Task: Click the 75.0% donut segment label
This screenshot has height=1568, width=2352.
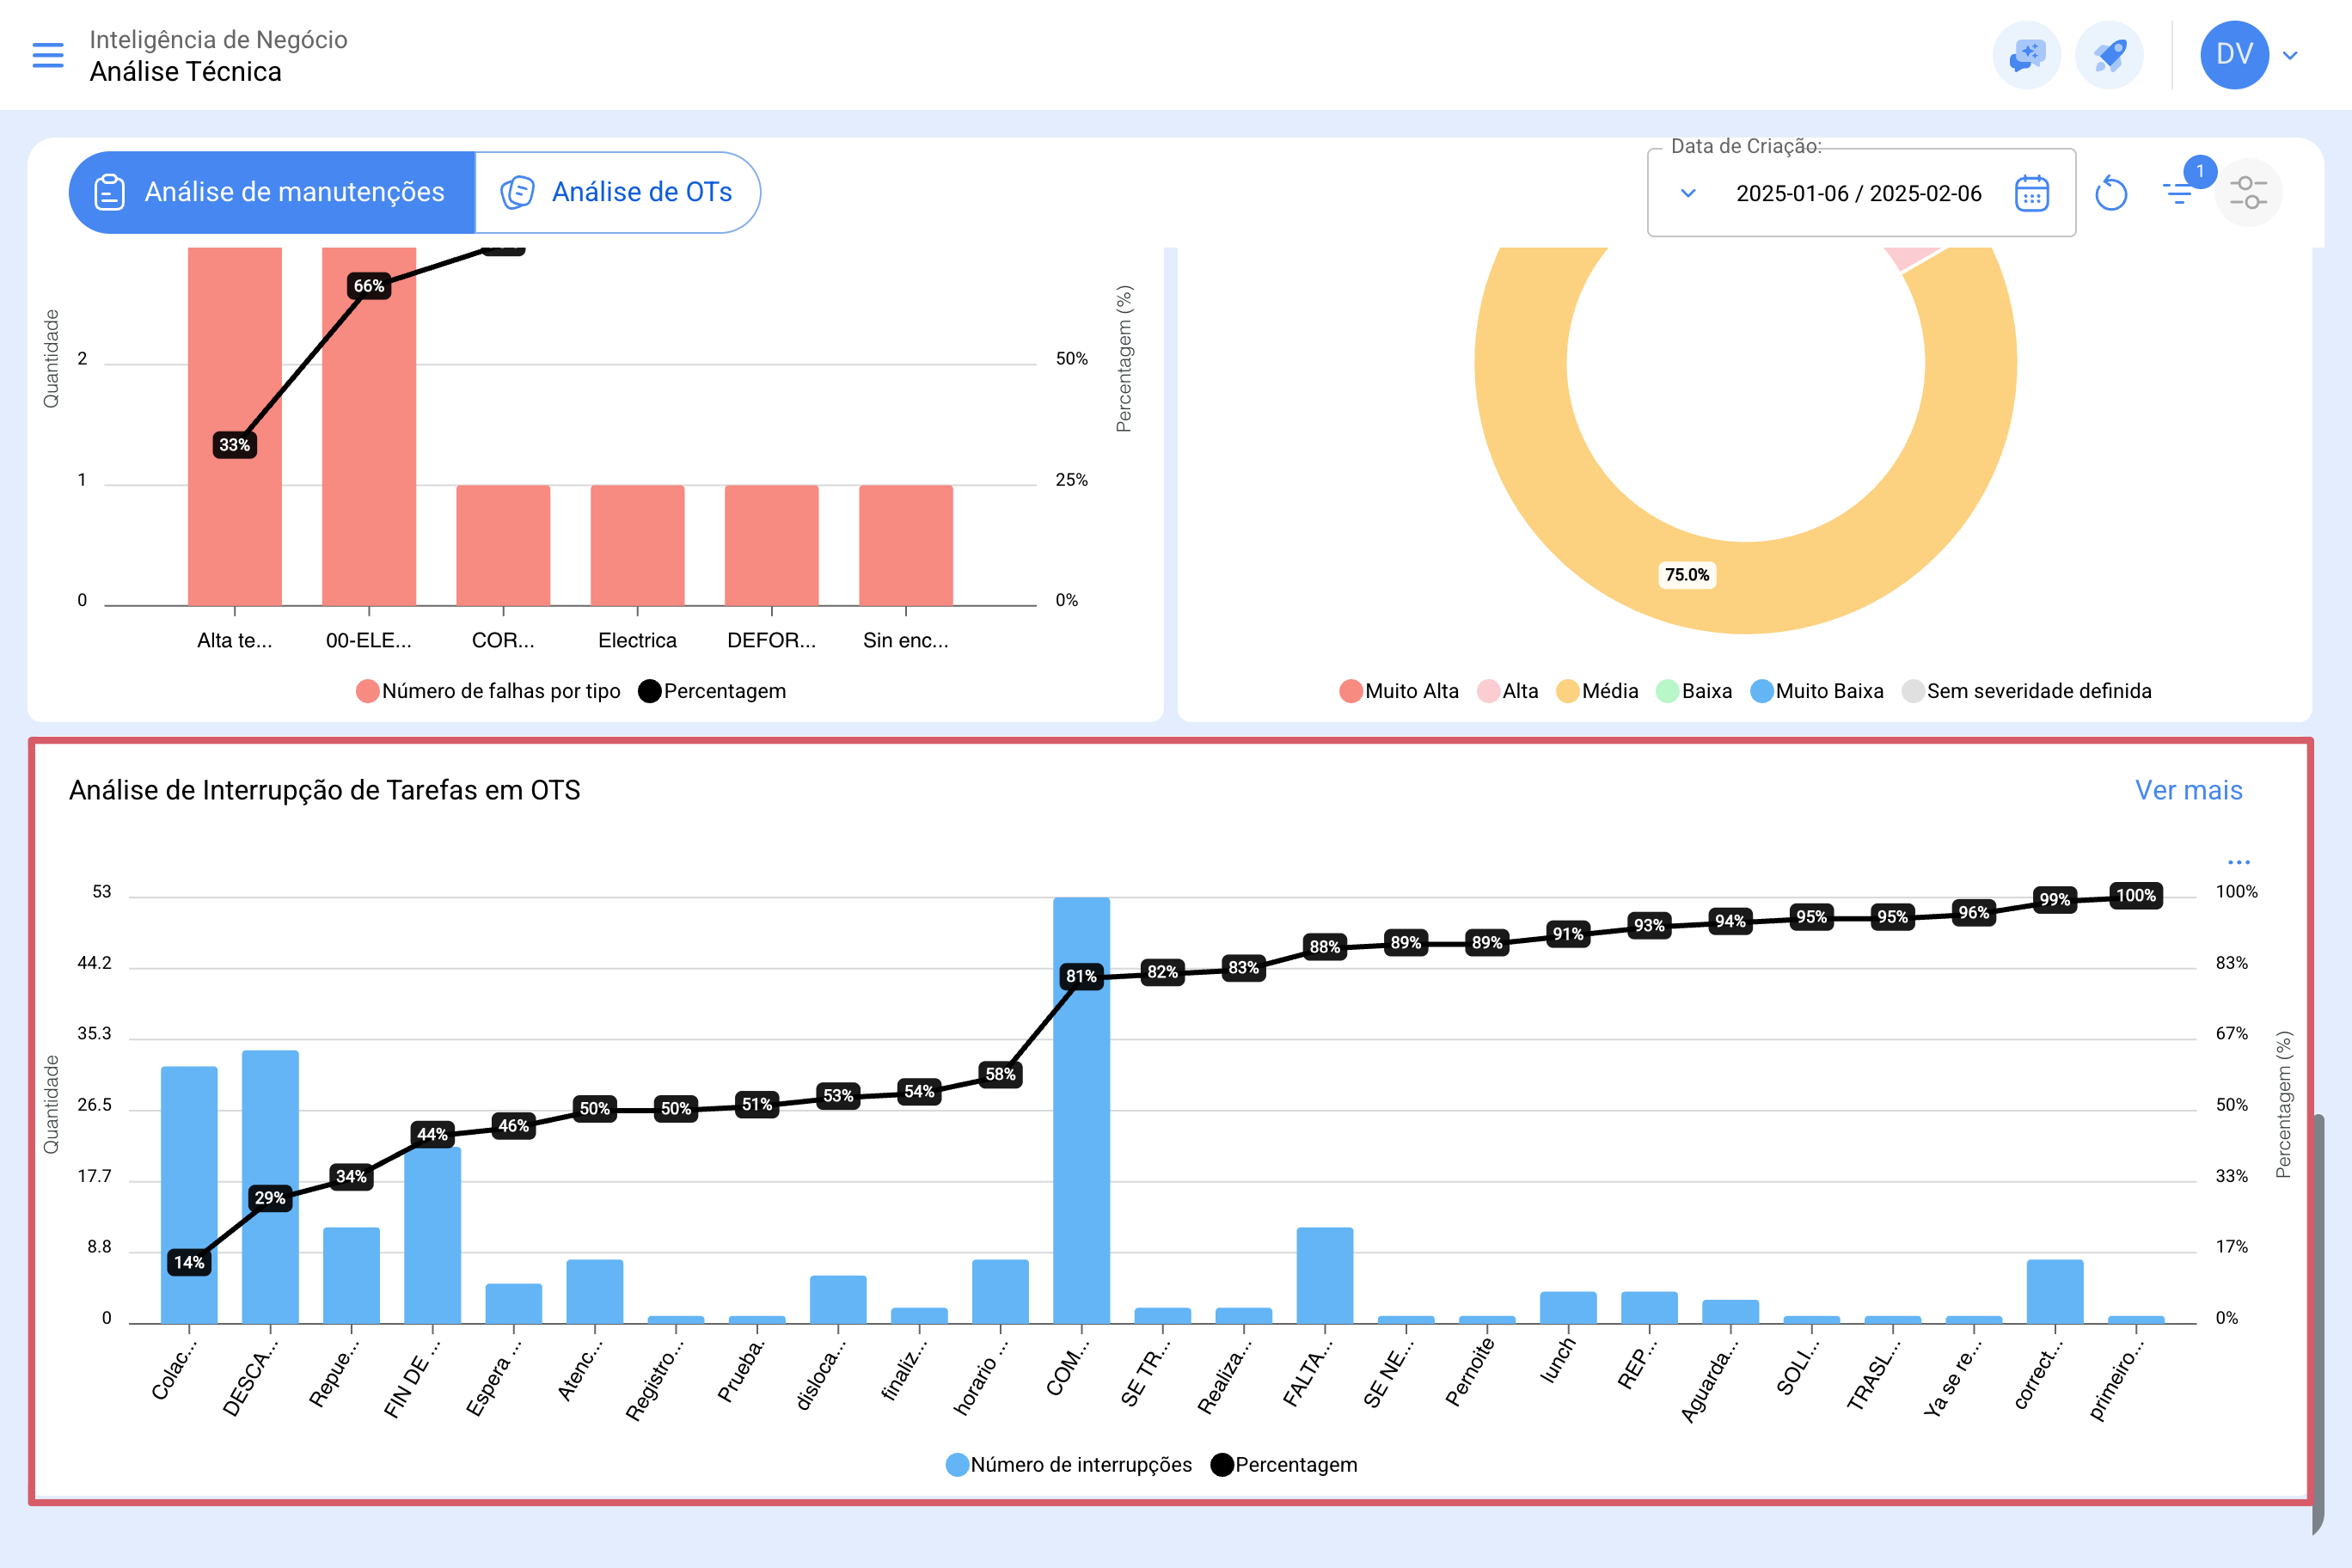Action: [x=1687, y=575]
